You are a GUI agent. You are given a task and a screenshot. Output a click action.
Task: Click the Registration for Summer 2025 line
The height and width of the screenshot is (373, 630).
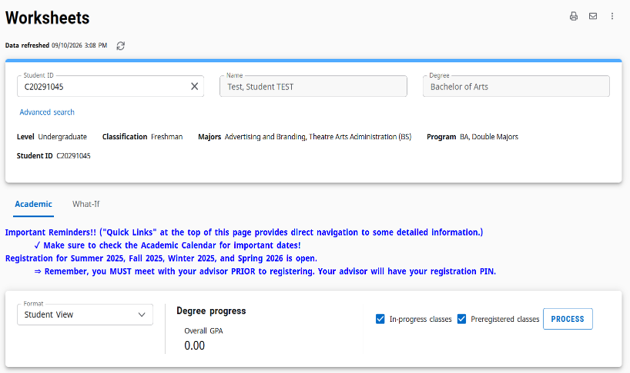pos(161,258)
